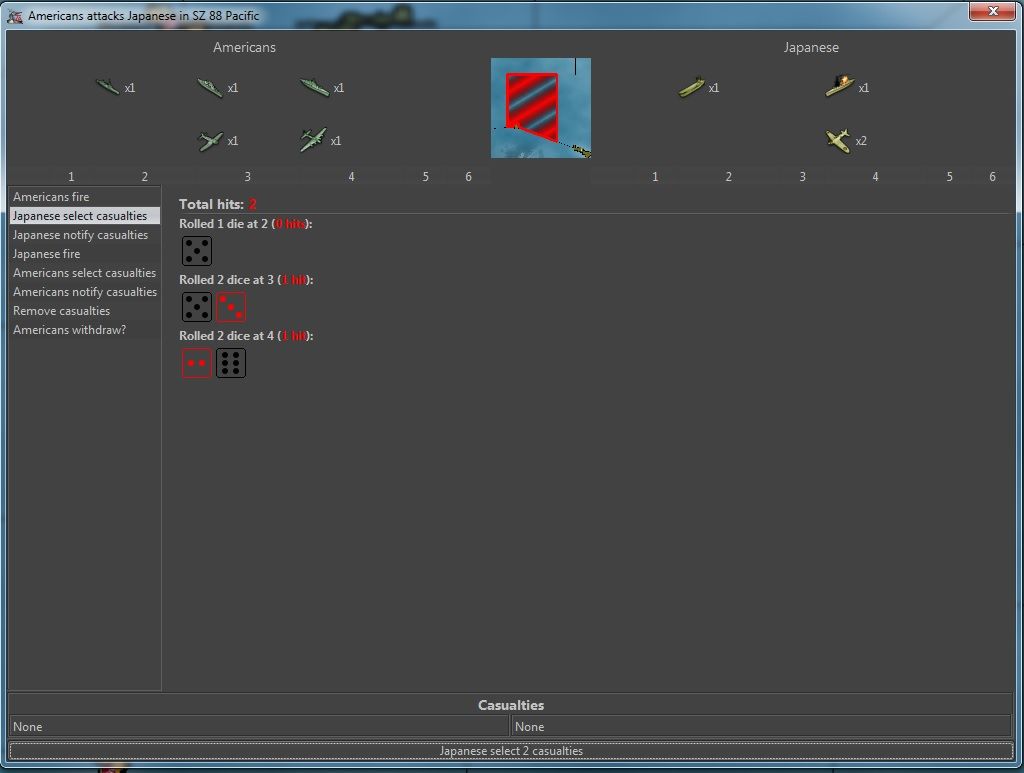Click the American destroyer unit icon
1024x773 pixels.
[107, 87]
